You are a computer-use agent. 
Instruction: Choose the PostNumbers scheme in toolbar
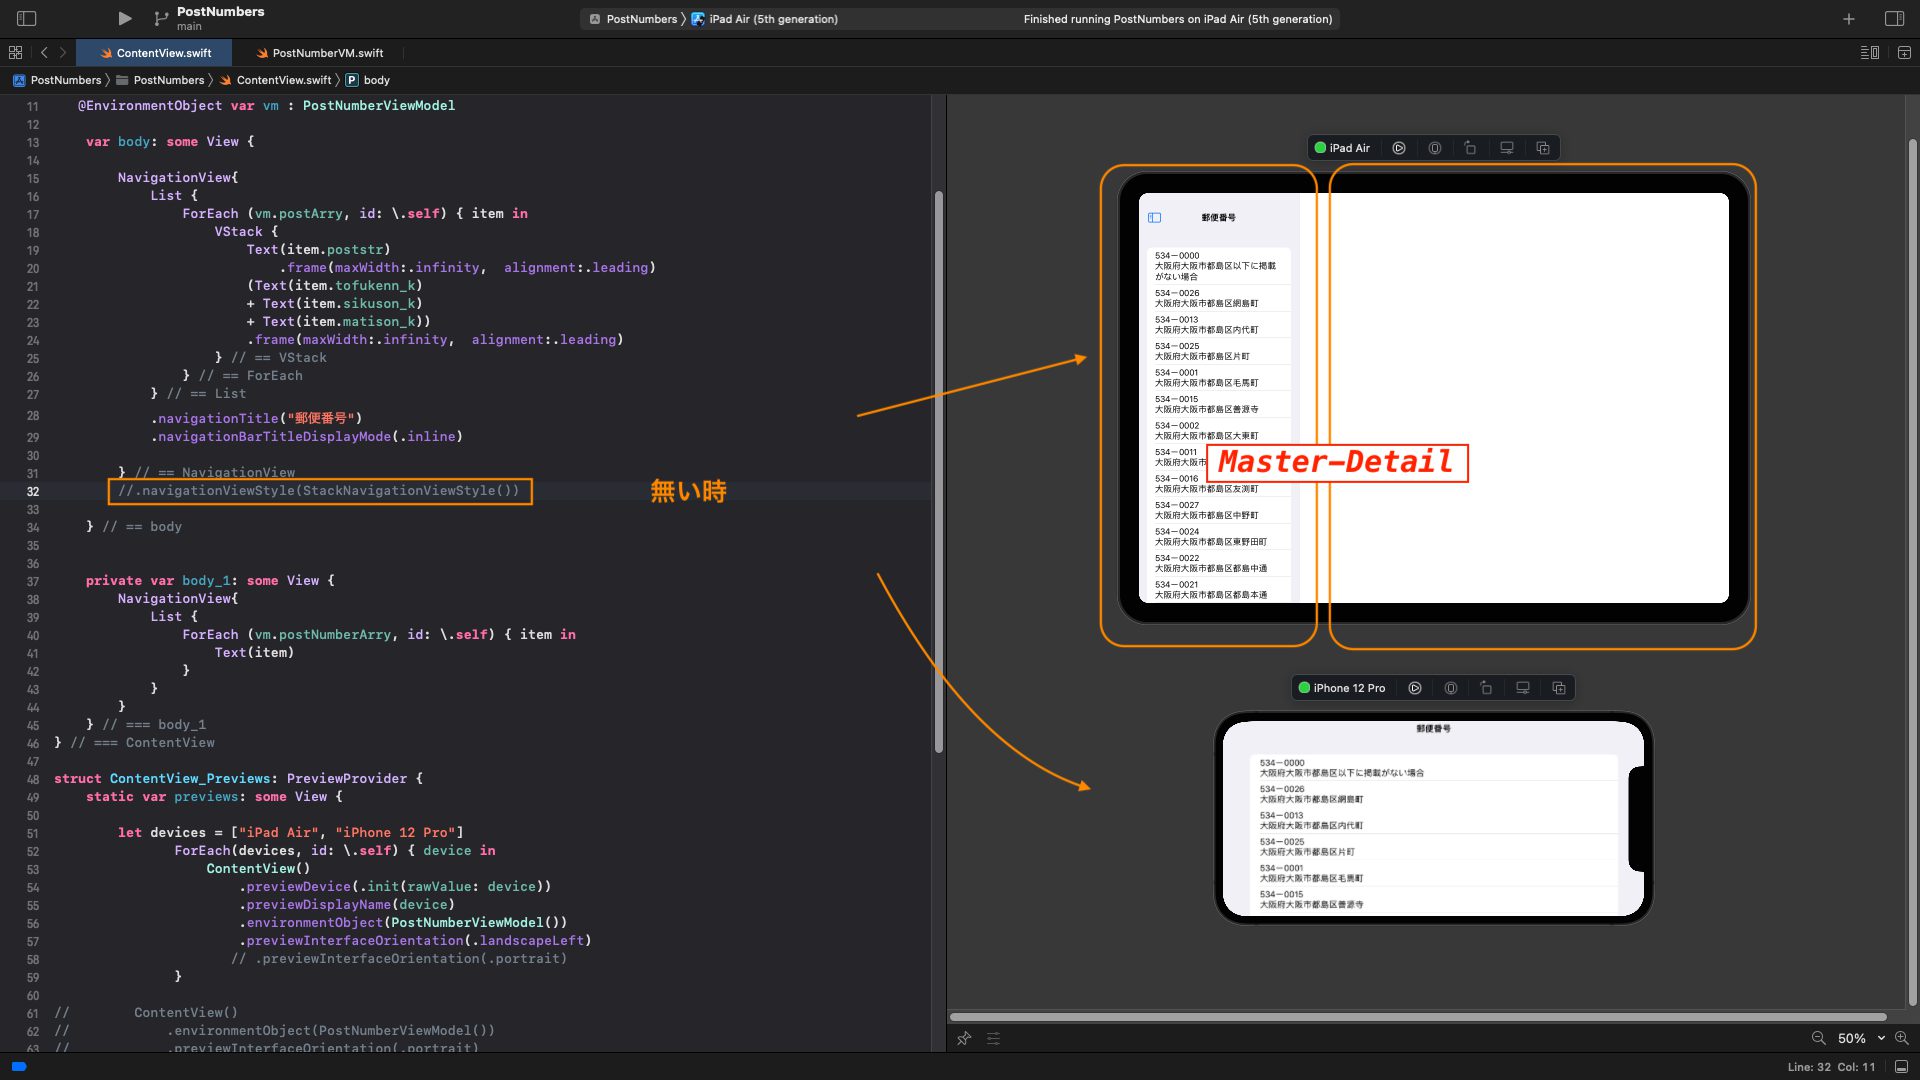click(x=633, y=19)
